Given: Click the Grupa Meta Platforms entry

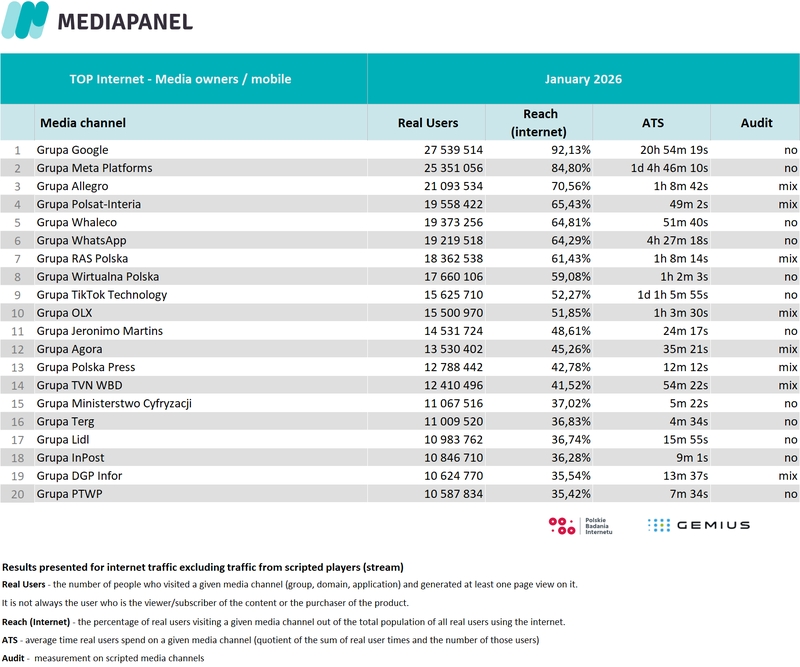Looking at the screenshot, I should click(x=94, y=168).
